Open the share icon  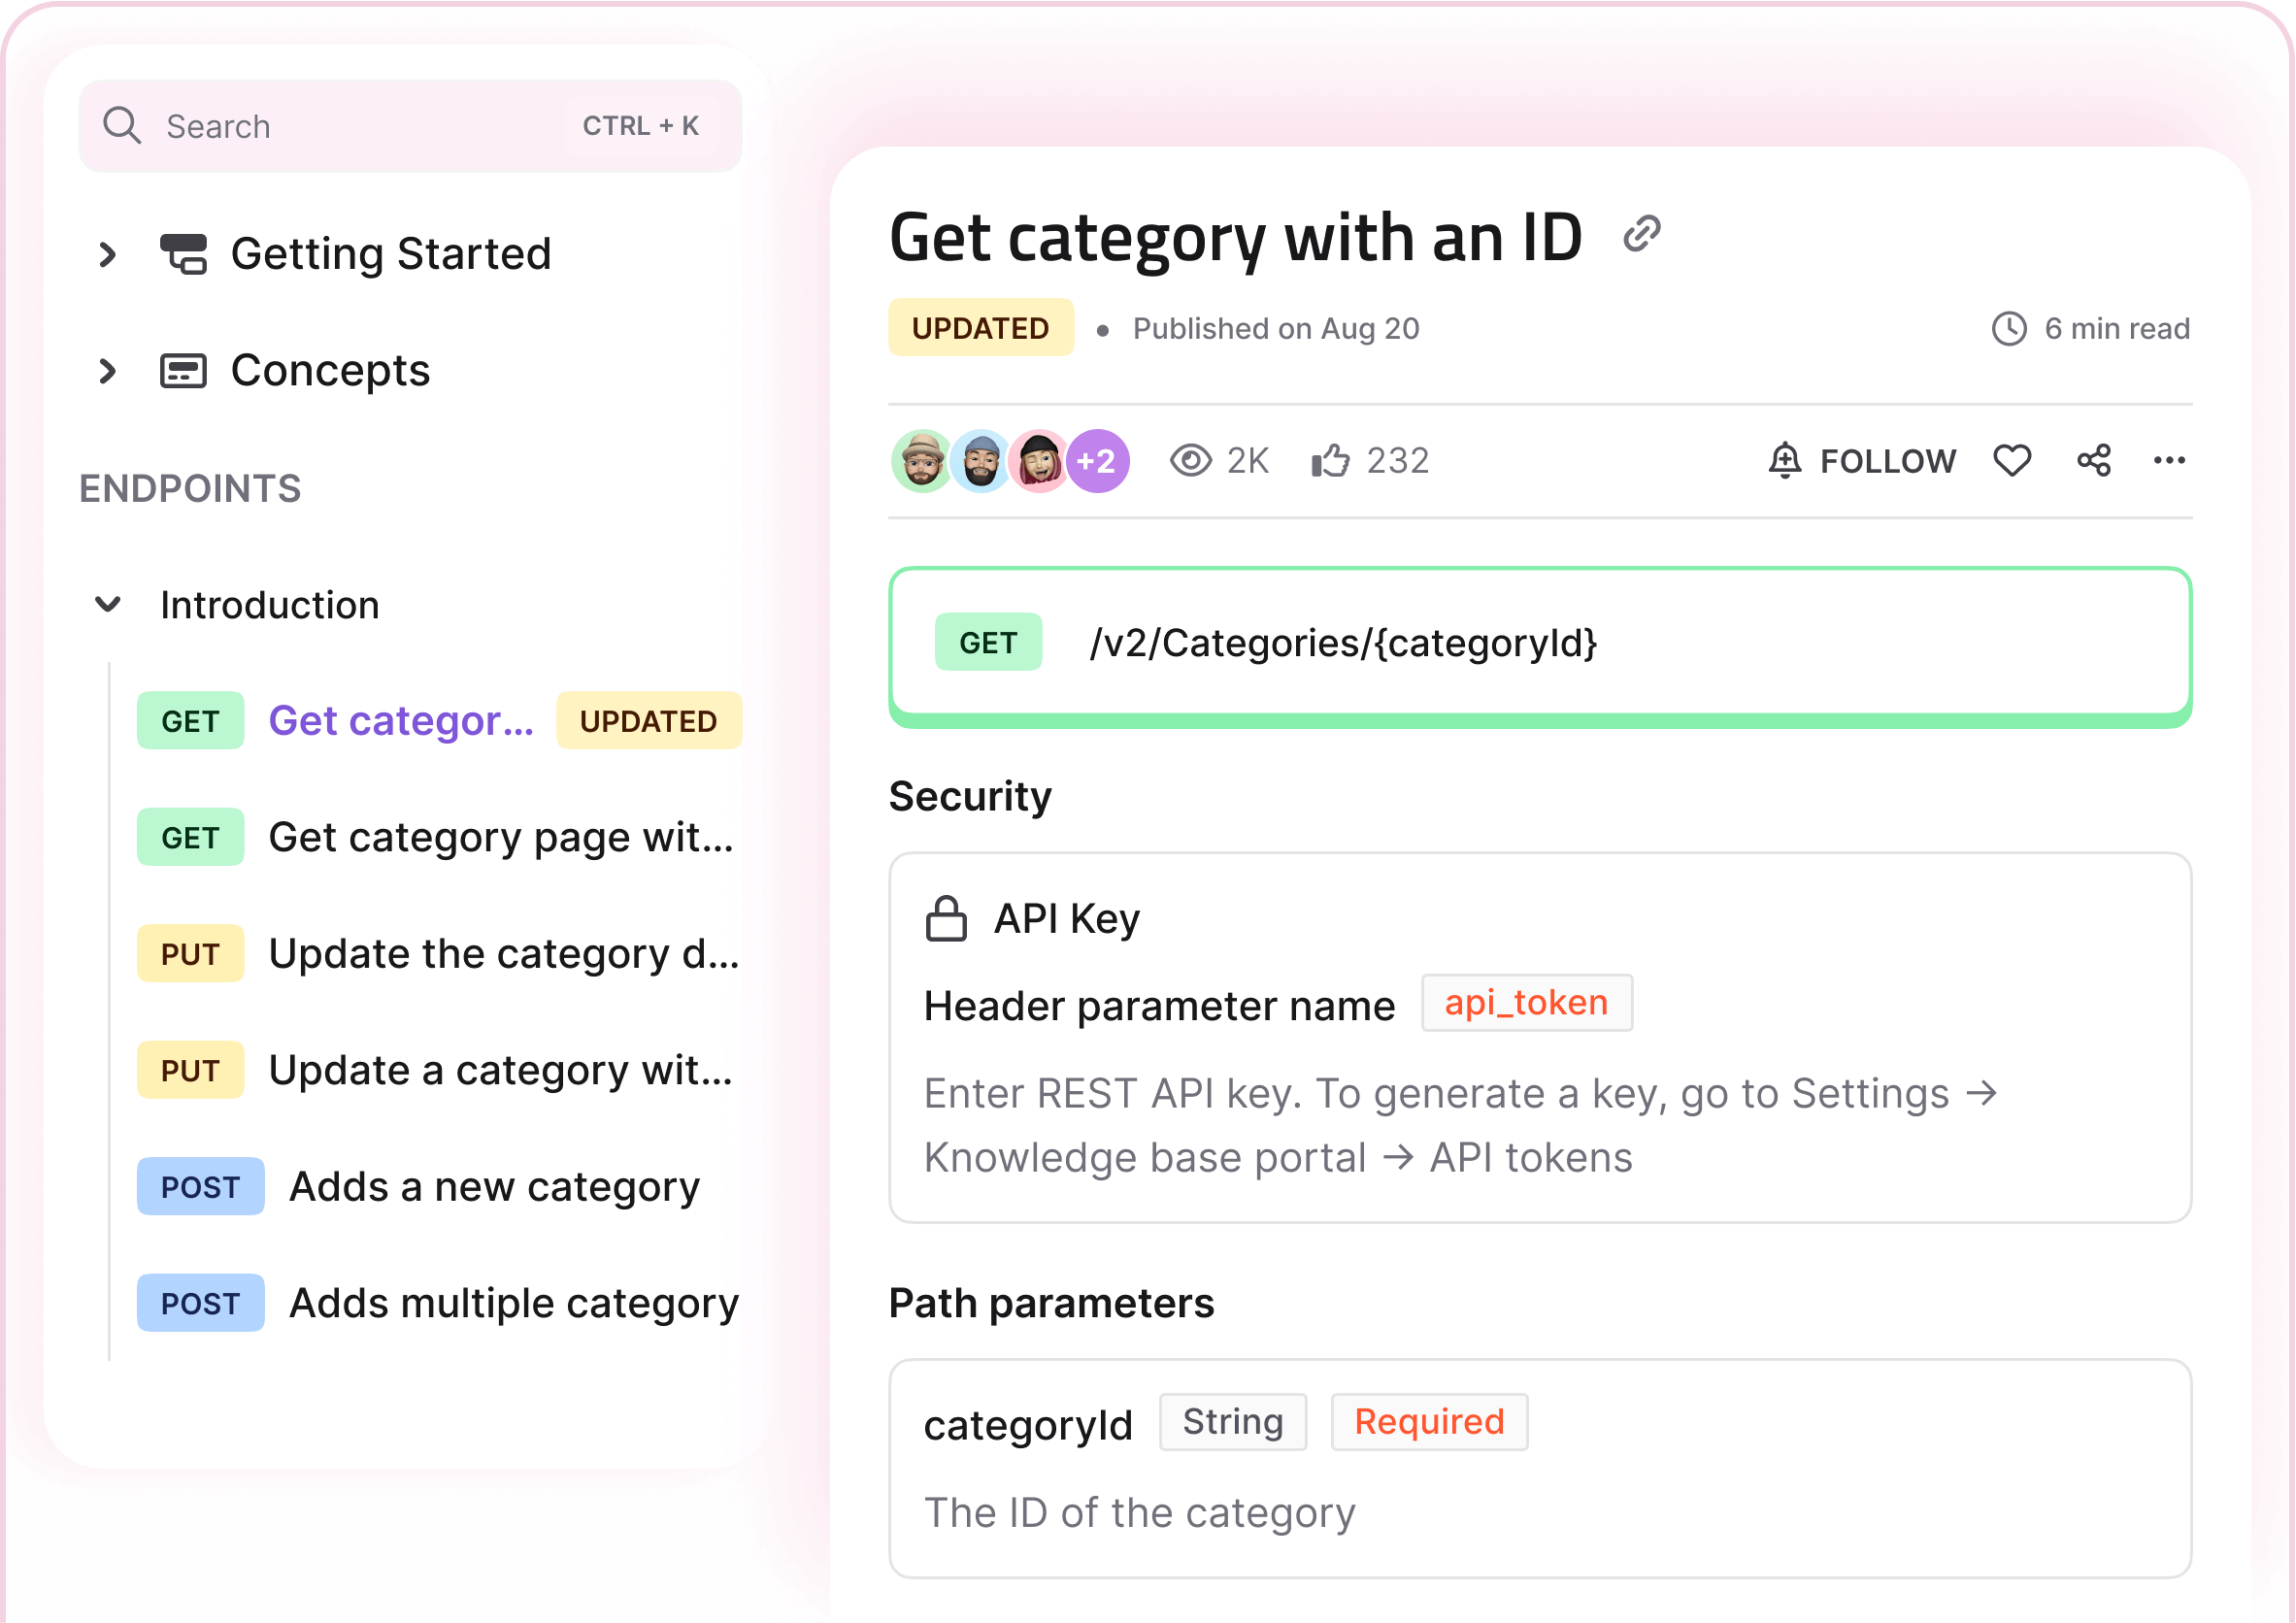[x=2093, y=461]
